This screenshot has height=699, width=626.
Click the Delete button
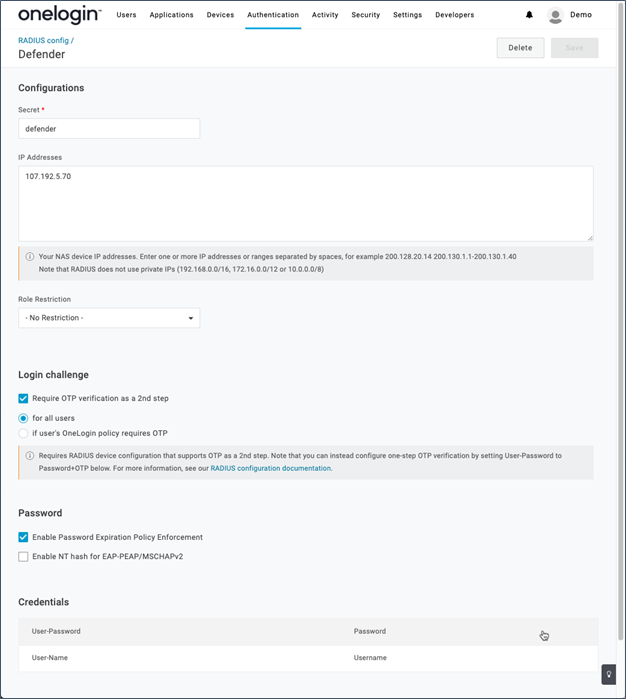(520, 48)
